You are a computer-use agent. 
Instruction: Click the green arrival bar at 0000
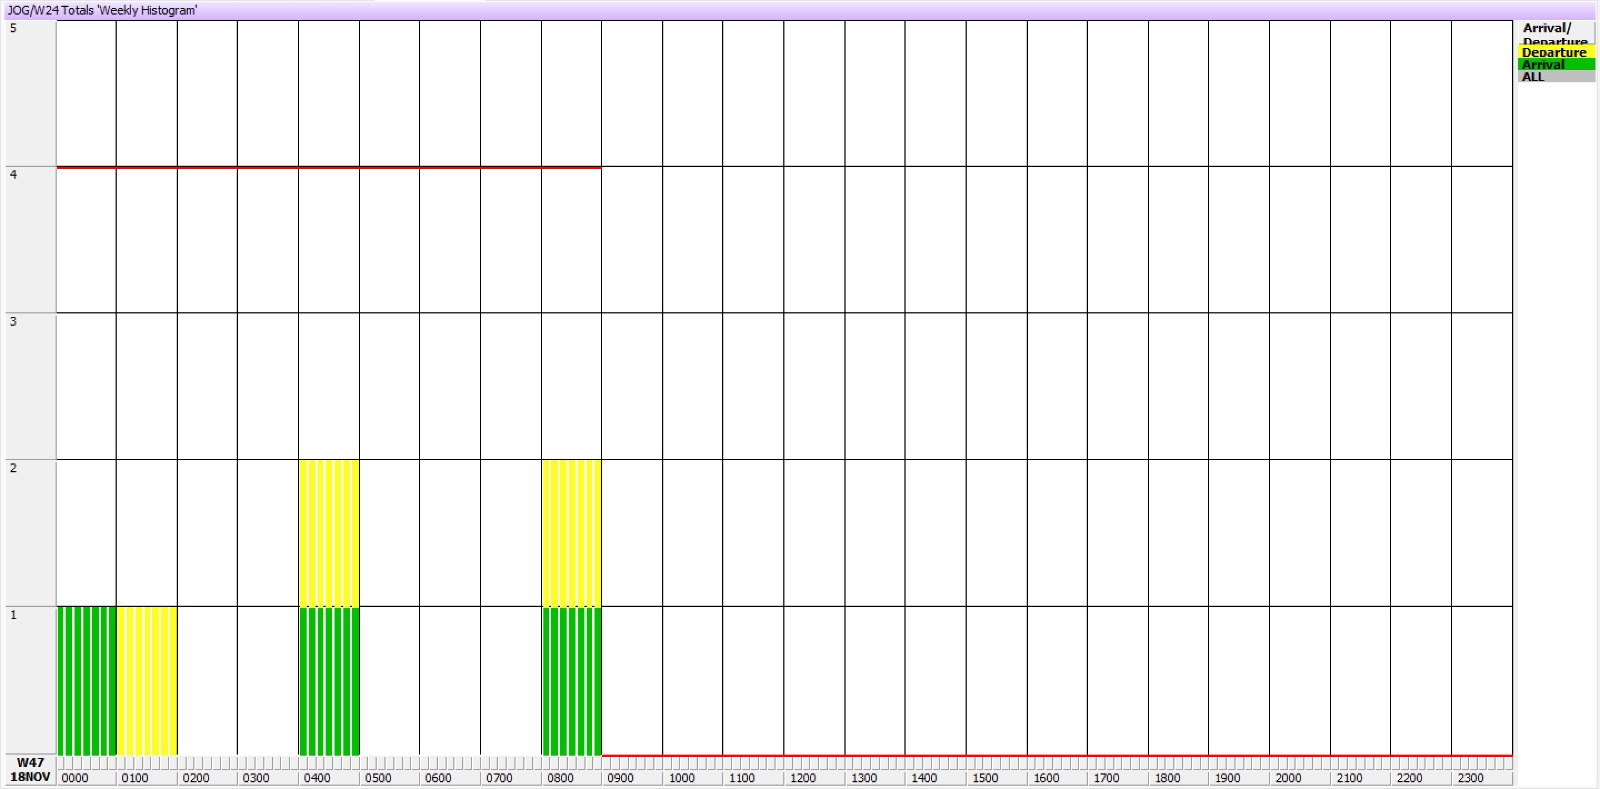(86, 680)
